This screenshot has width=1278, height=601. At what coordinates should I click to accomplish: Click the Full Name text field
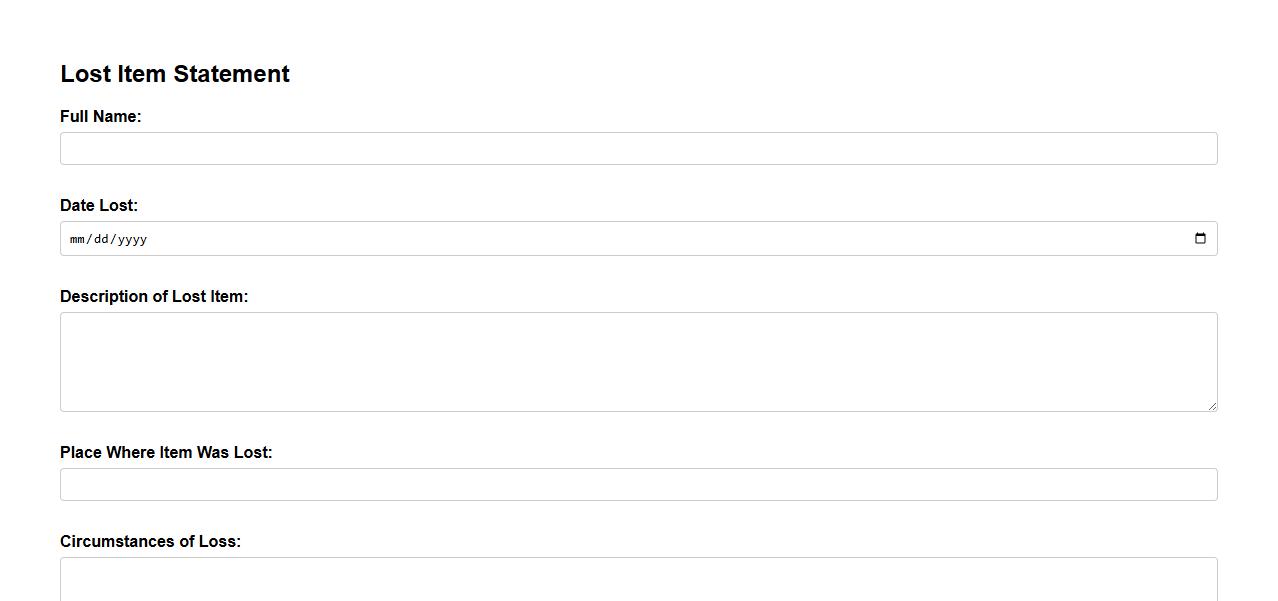click(x=638, y=149)
